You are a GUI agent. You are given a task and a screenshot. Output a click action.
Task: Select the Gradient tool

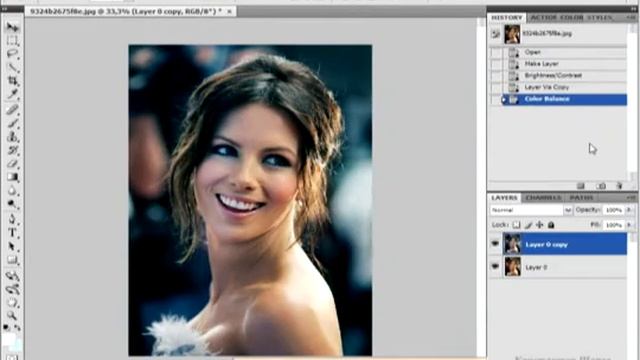pyautogui.click(x=12, y=177)
